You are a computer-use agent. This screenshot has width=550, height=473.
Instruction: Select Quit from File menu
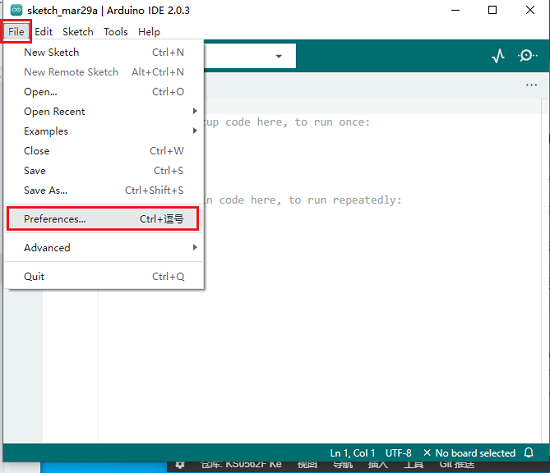pos(103,276)
